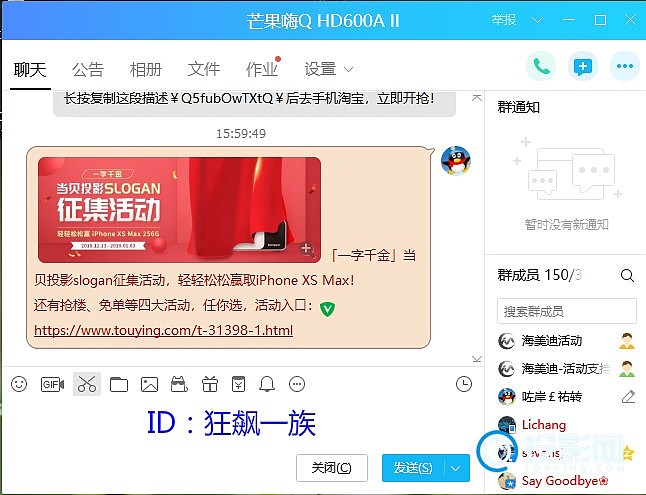Click the 海美迪活动 member avatar
This screenshot has height=495, width=646.
point(506,341)
